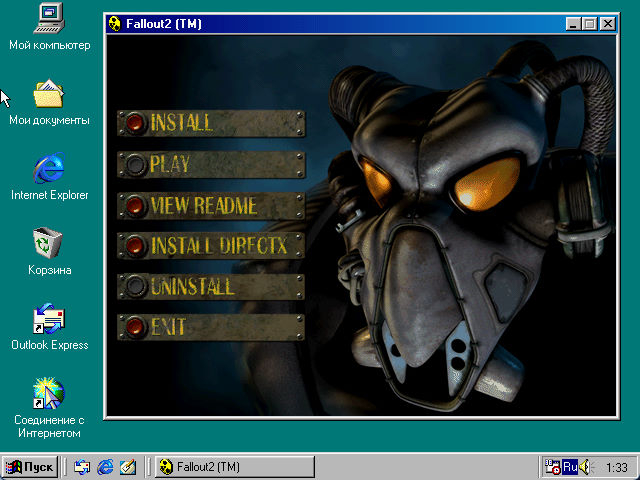The width and height of the screenshot is (640, 480).
Task: Select Соединение с Интернетом shortcut icon
Action: pyautogui.click(x=49, y=408)
